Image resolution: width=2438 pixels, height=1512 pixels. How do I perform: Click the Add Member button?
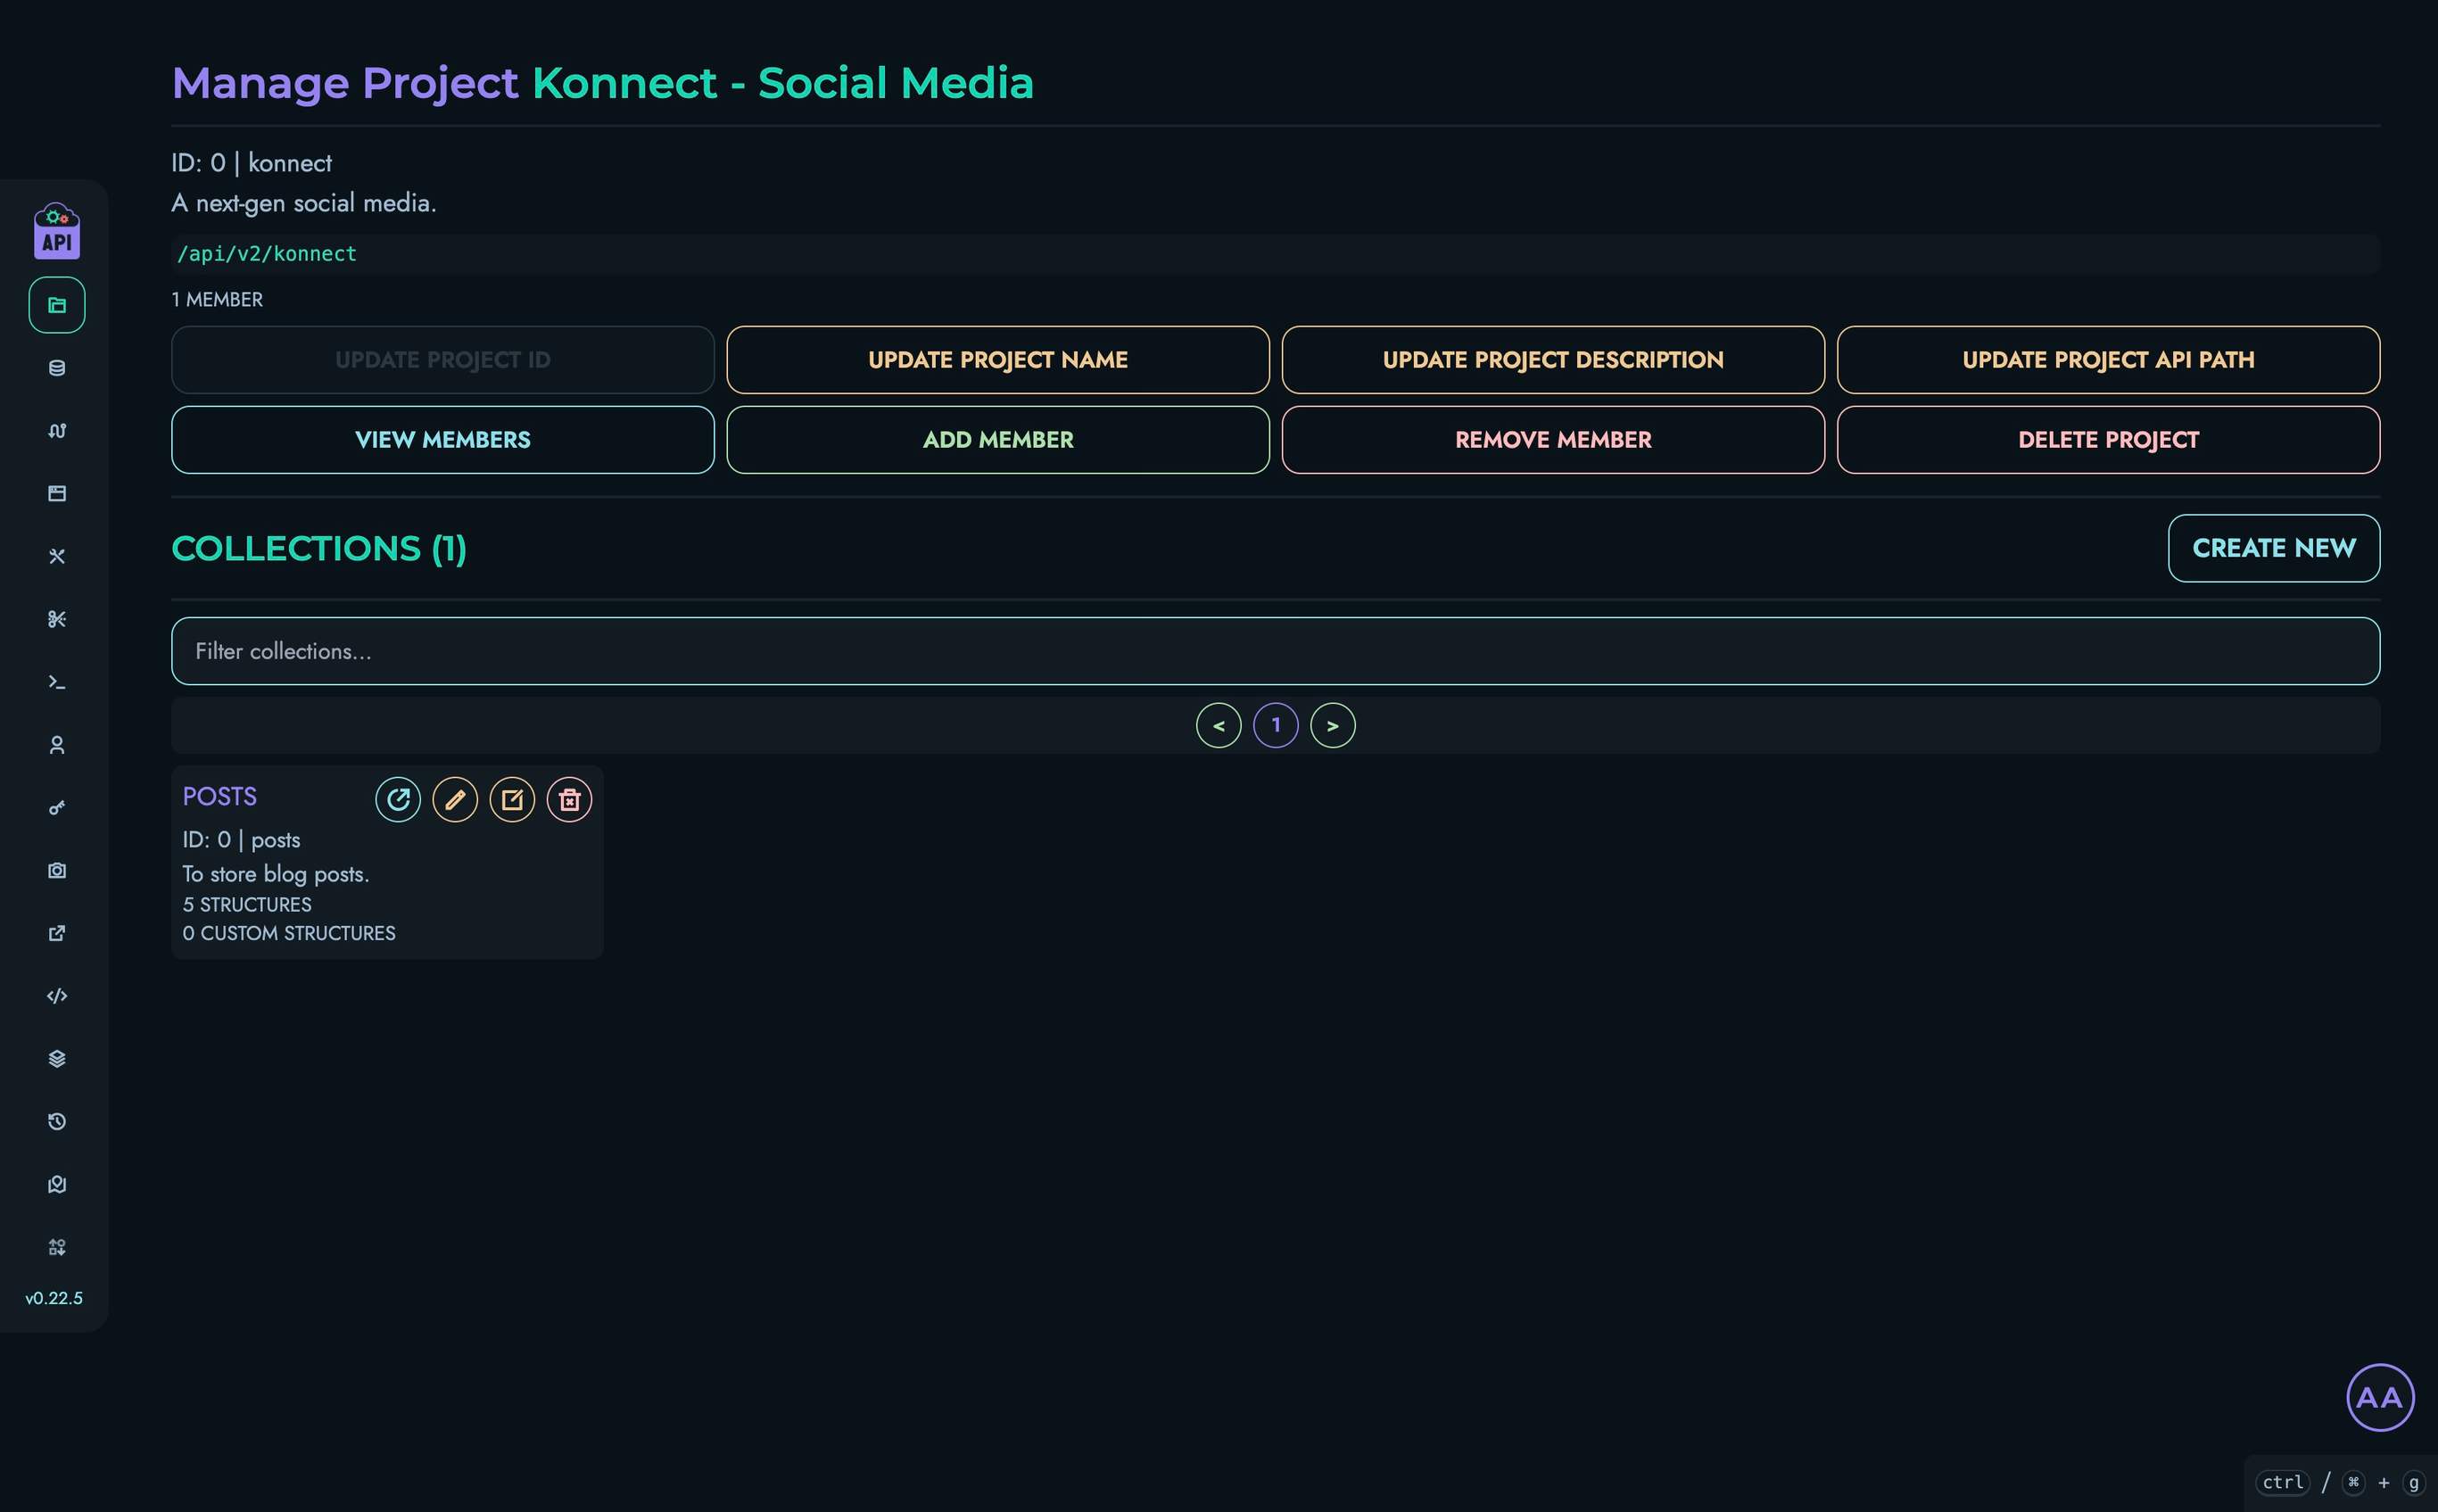[998, 440]
